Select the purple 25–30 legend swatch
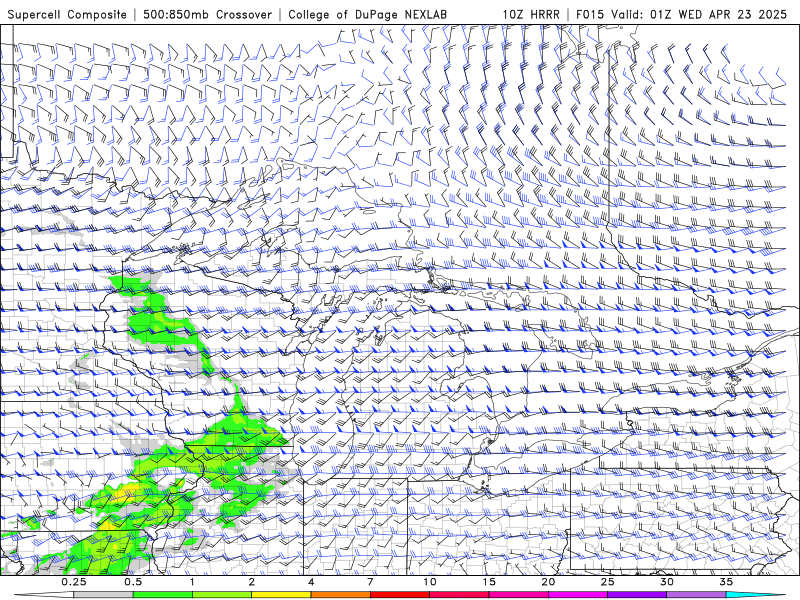The width and height of the screenshot is (800, 600). tap(637, 595)
